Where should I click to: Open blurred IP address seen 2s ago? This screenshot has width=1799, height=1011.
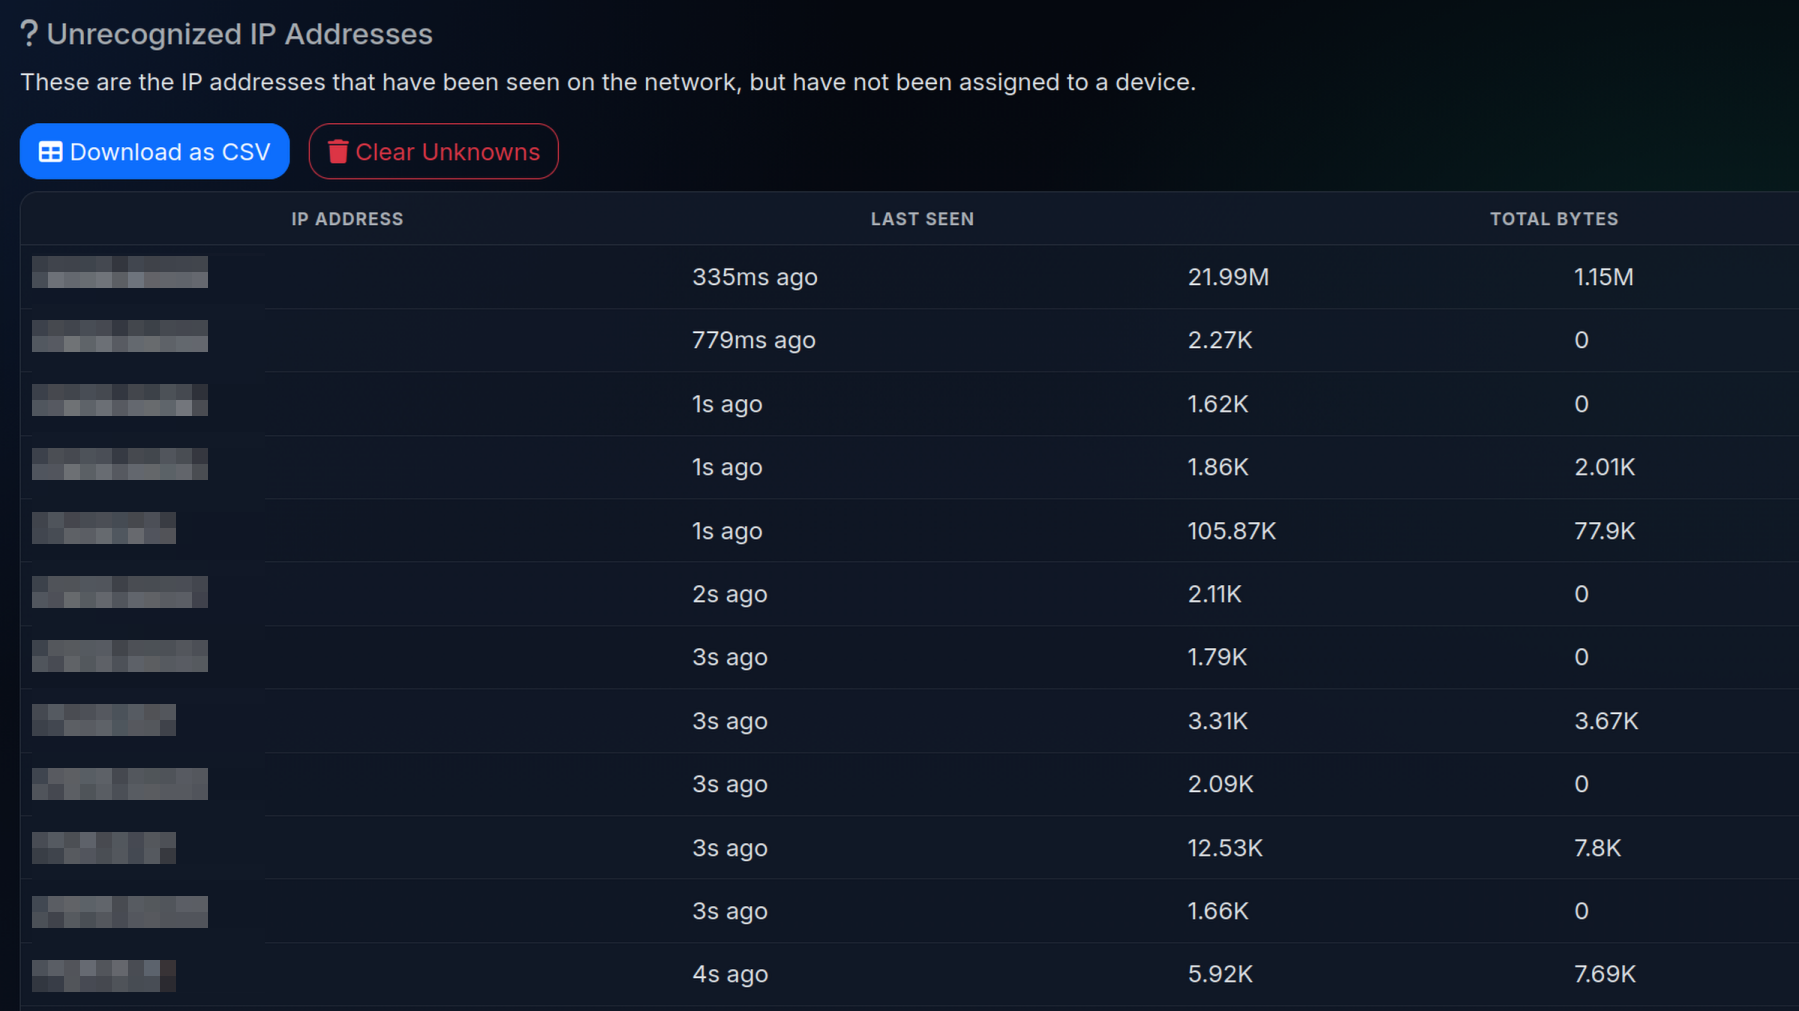120,592
